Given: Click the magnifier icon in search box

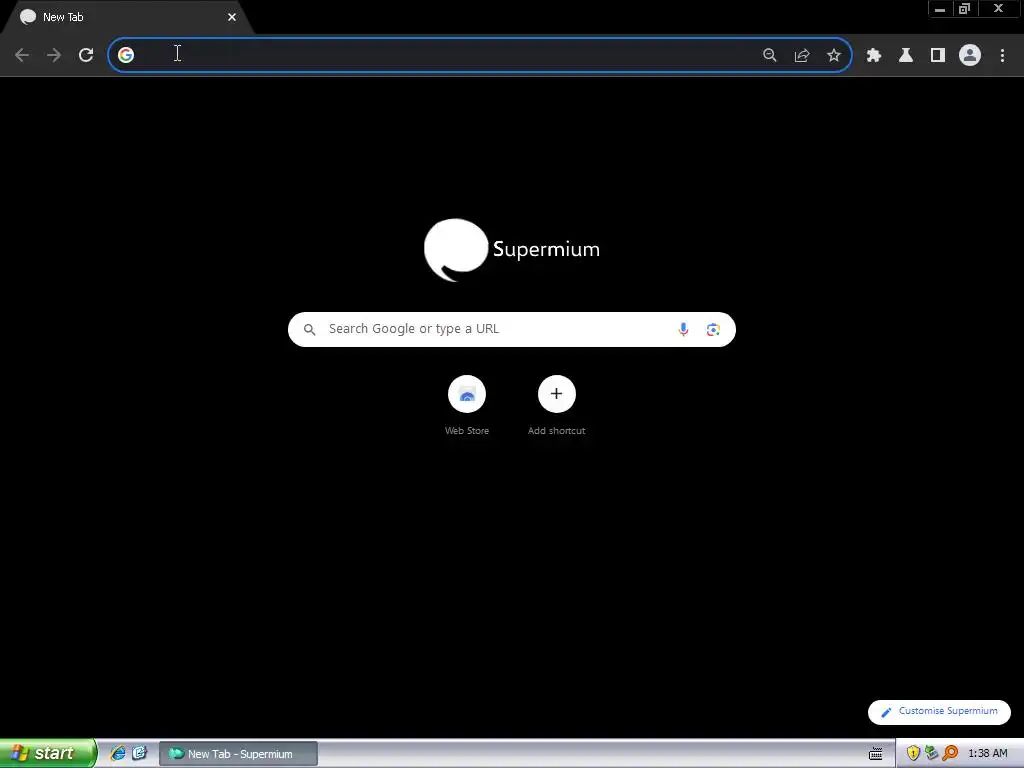Looking at the screenshot, I should point(310,329).
